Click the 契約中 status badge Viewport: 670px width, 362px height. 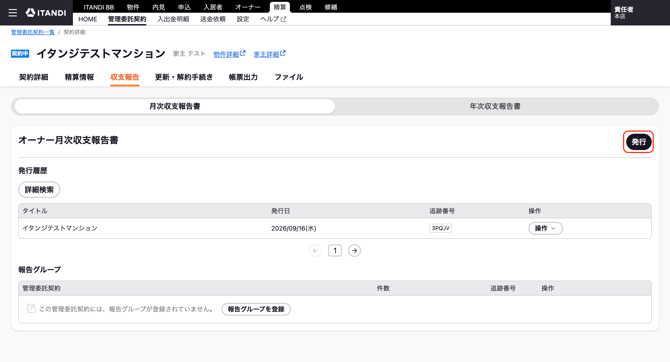coord(20,54)
